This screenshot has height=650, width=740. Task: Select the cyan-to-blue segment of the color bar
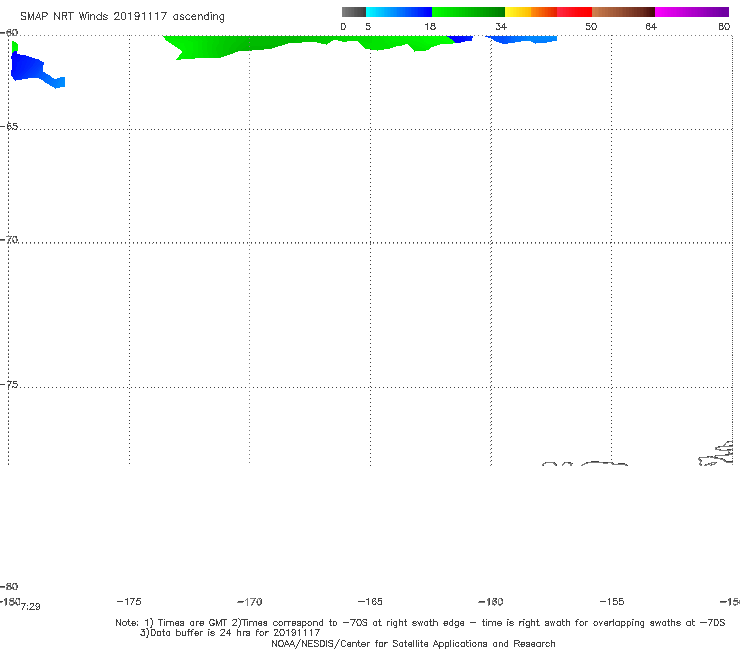pyautogui.click(x=399, y=12)
